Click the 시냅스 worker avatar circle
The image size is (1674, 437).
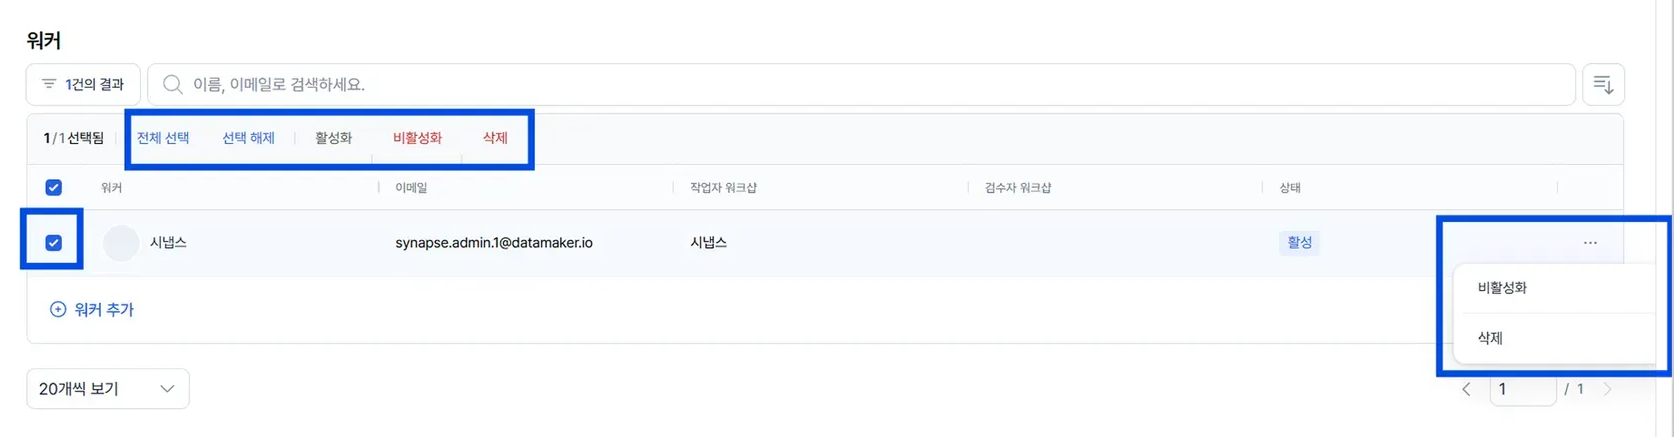coord(121,243)
